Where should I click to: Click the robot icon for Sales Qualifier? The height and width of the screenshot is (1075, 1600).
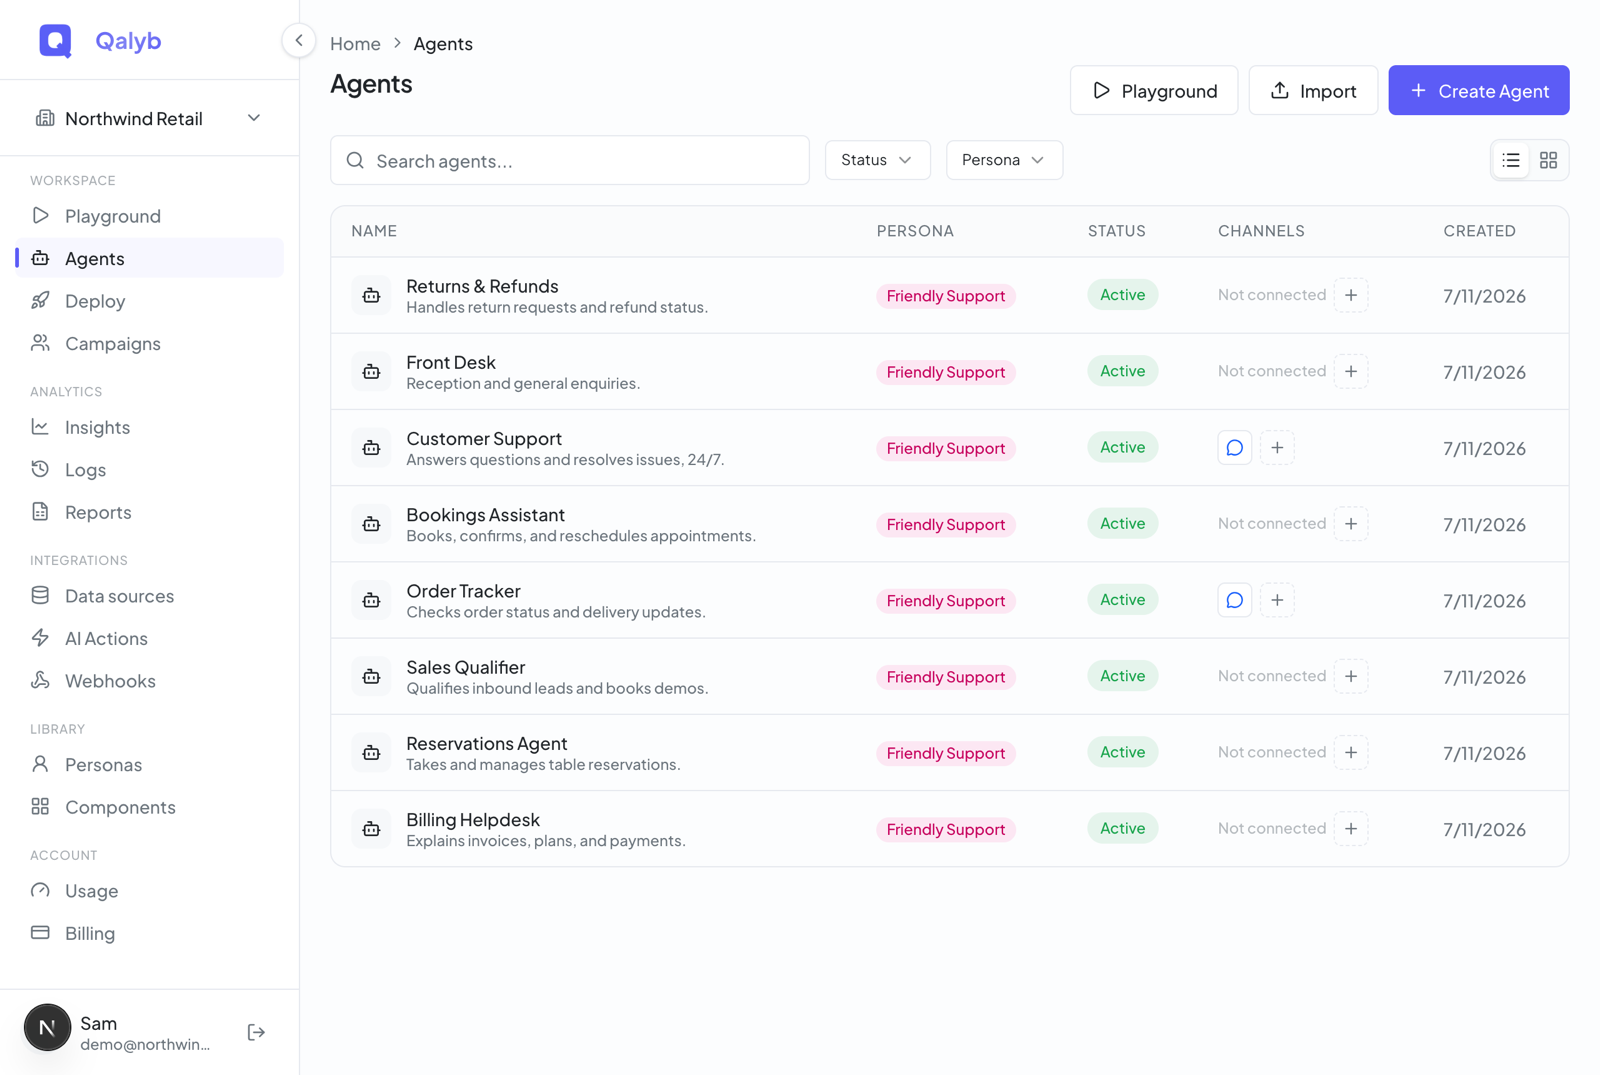tap(371, 676)
